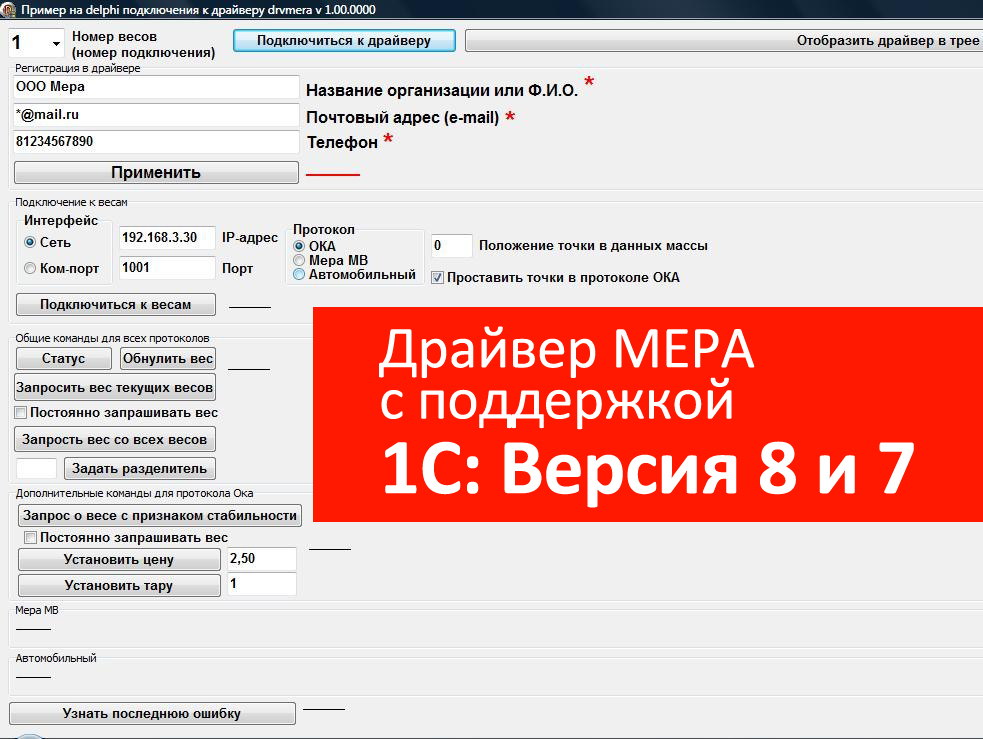Screen dimensions: 983x739
Task: Enable 'Постоянно запрашивать вес' under common commands
Action: (x=20, y=412)
